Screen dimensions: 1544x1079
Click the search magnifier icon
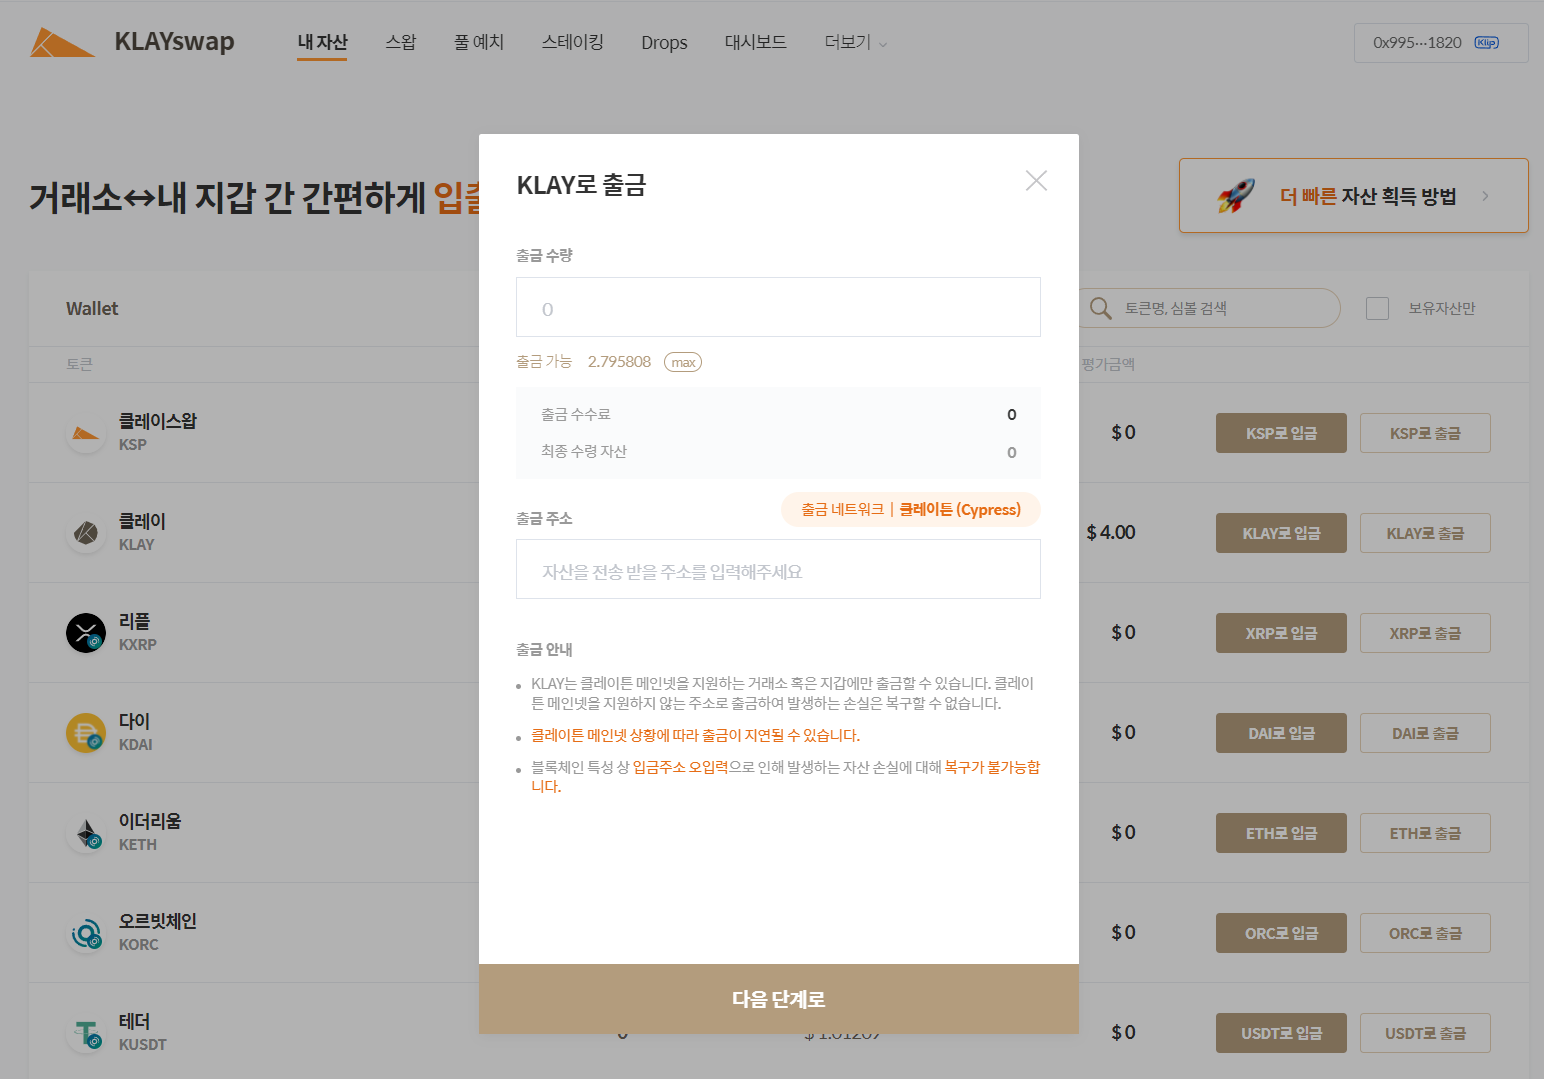point(1101,308)
